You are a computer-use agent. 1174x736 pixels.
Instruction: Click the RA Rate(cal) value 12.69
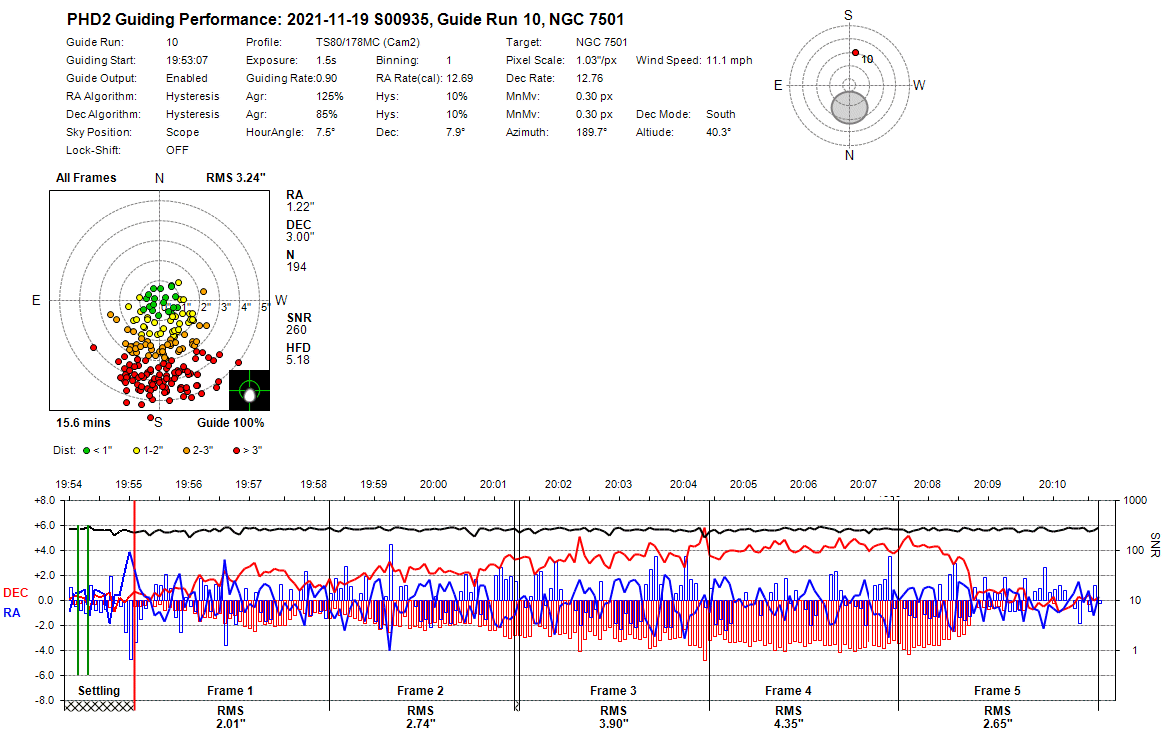click(x=460, y=78)
